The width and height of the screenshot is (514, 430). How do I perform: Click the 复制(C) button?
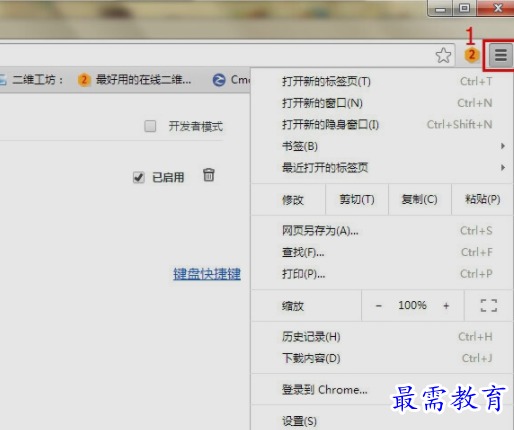coord(420,199)
